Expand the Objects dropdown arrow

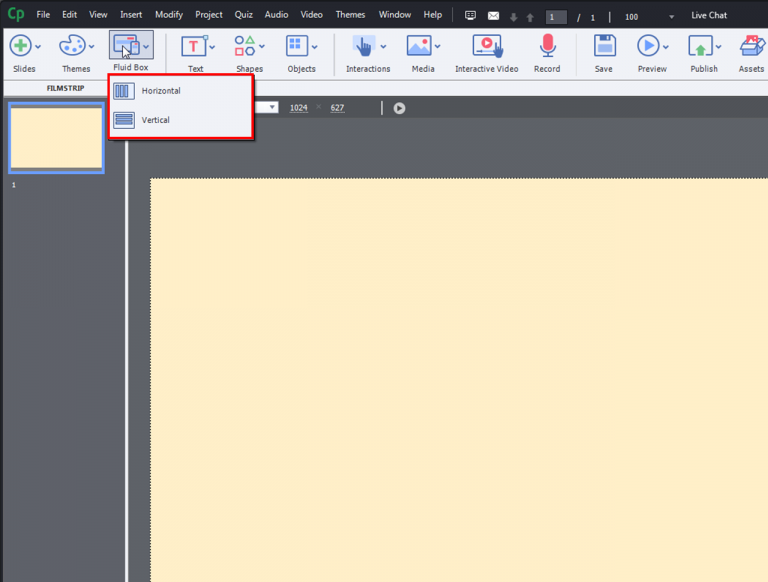click(x=314, y=47)
